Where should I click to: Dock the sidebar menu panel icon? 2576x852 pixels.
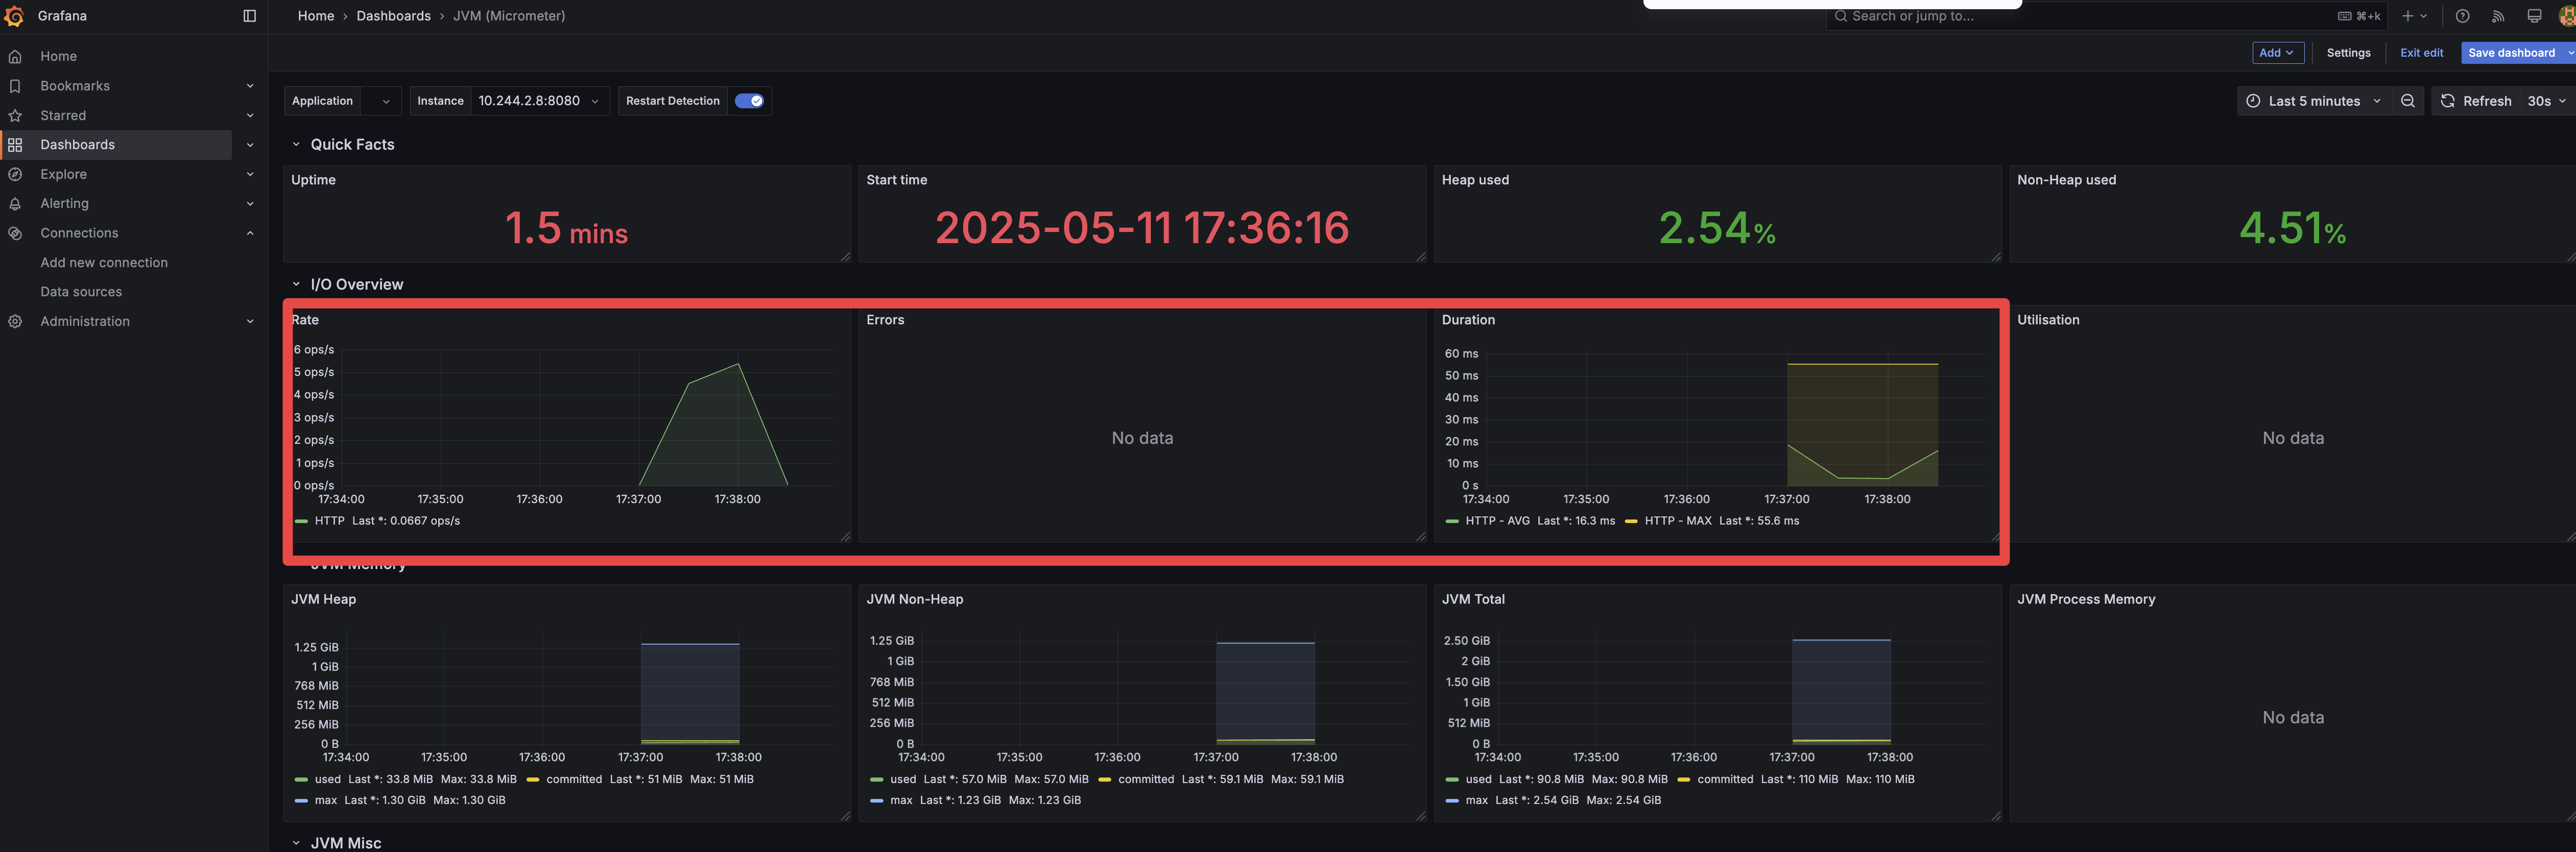(249, 16)
